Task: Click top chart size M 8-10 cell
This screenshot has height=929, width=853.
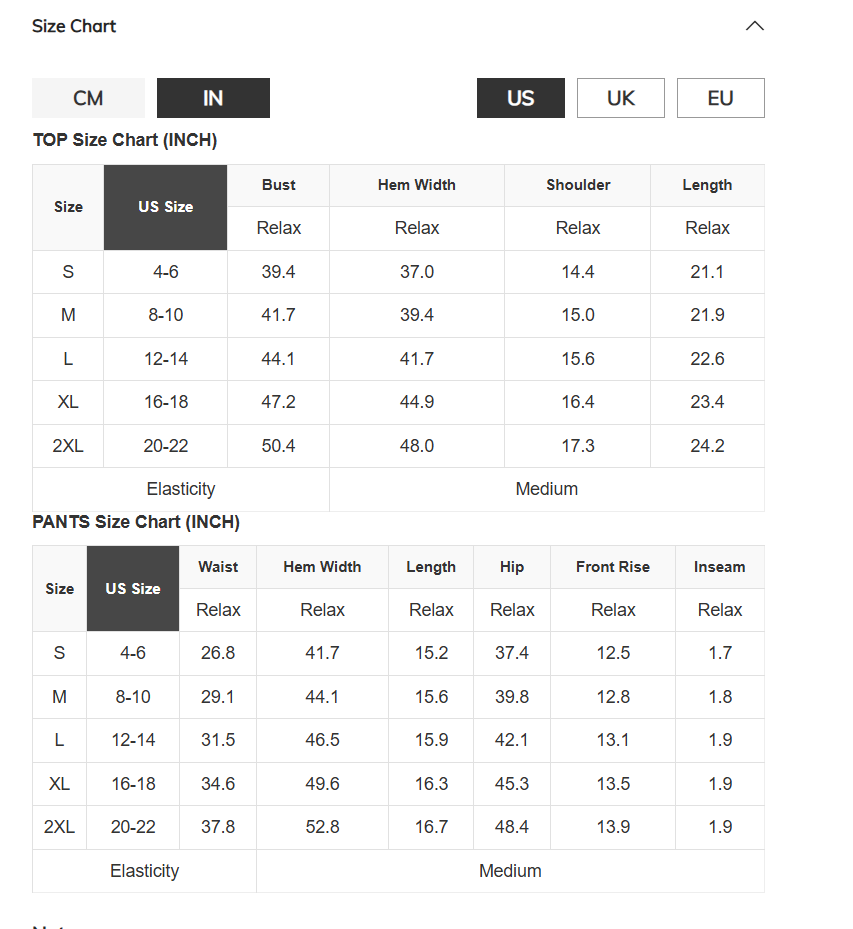Action: tap(165, 315)
